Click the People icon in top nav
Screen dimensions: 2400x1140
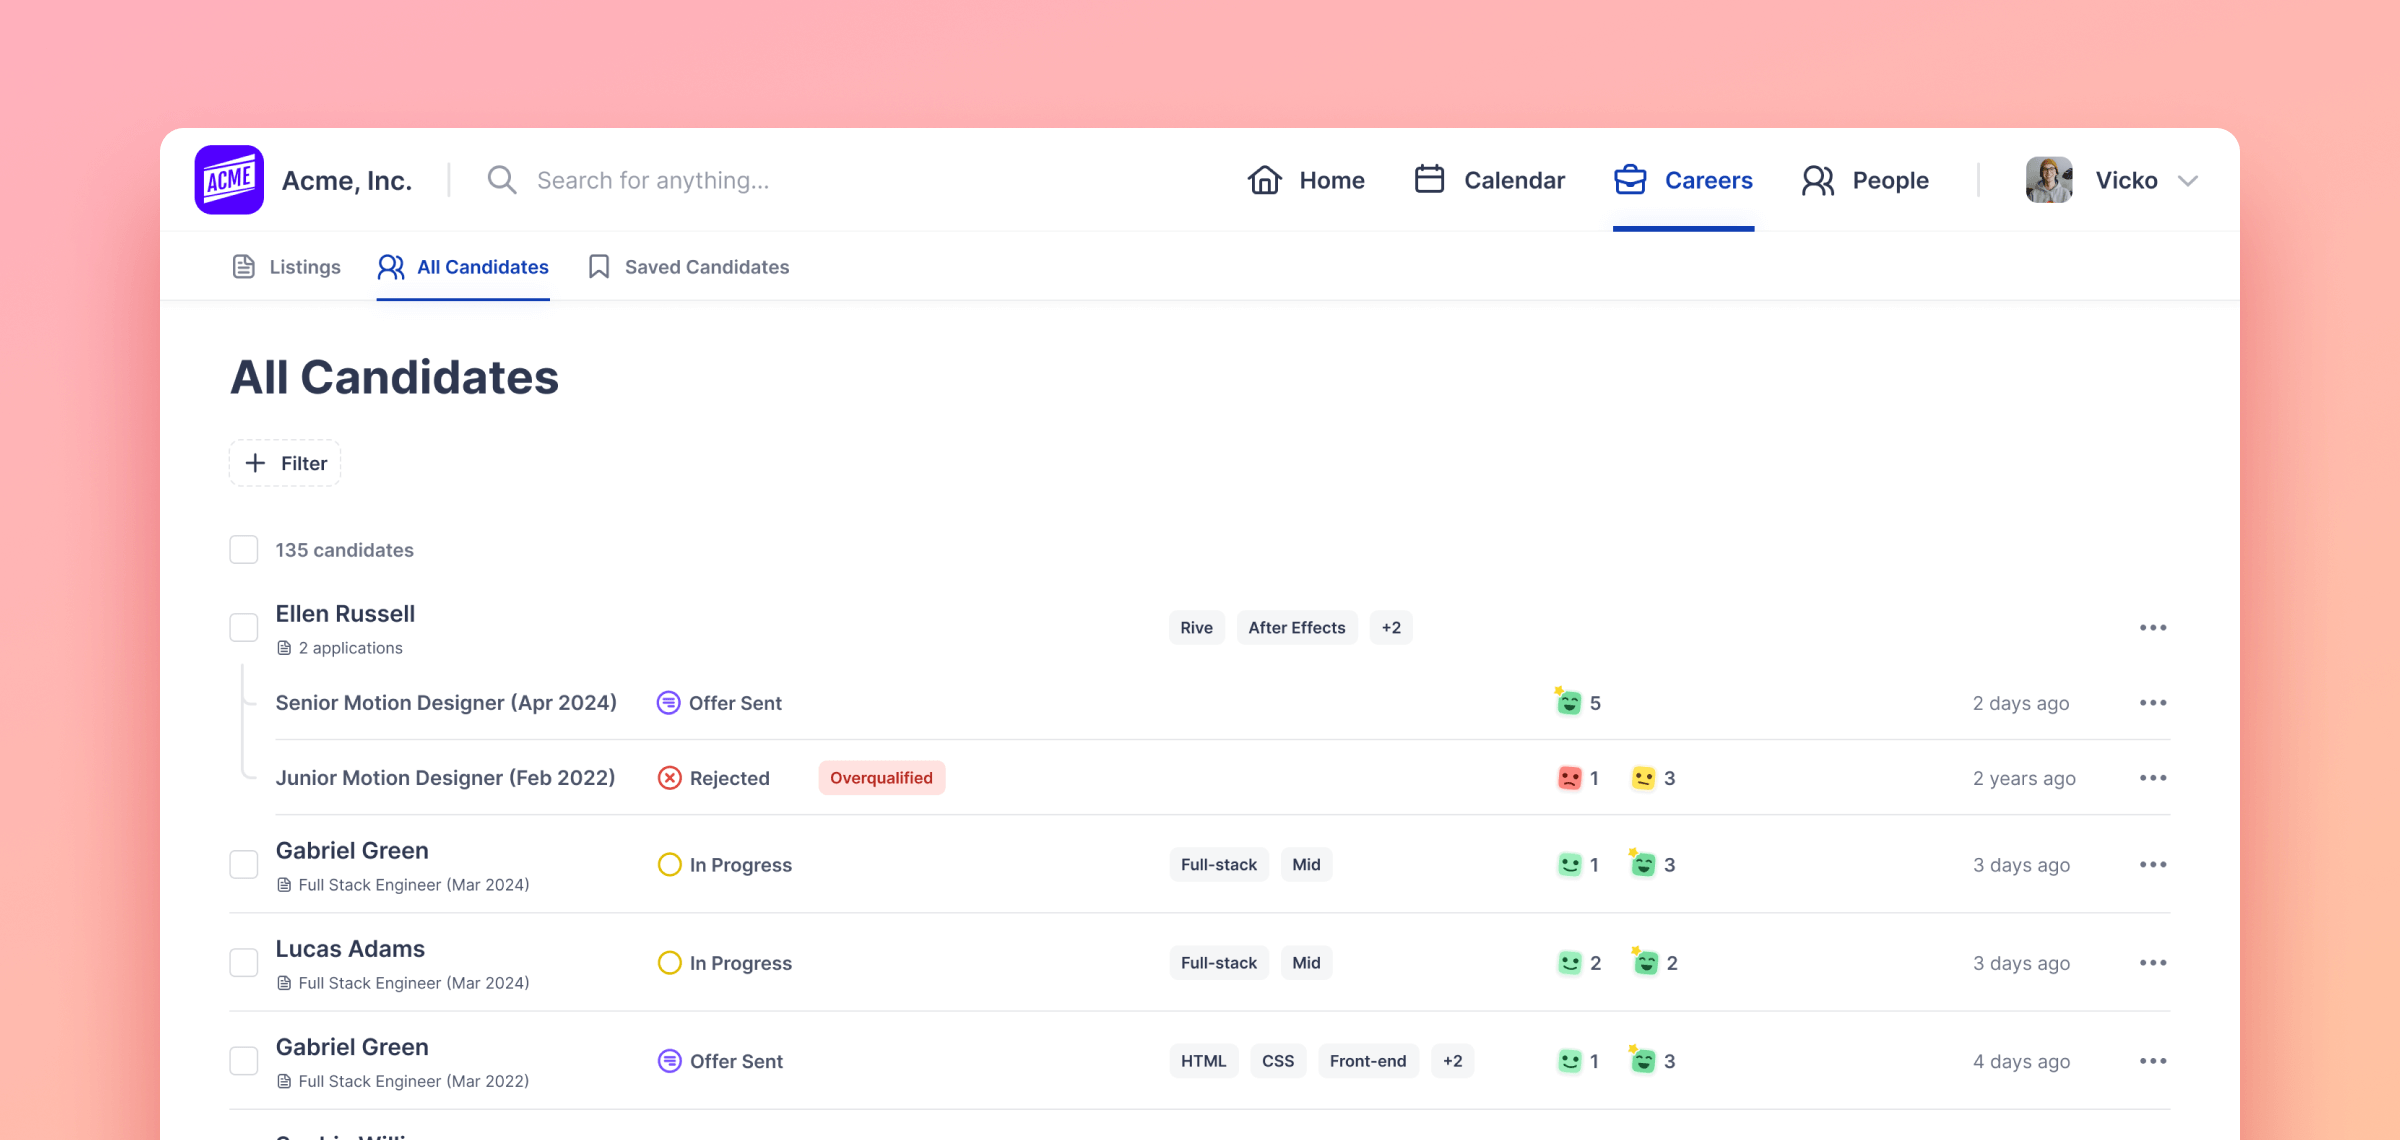[x=1818, y=180]
